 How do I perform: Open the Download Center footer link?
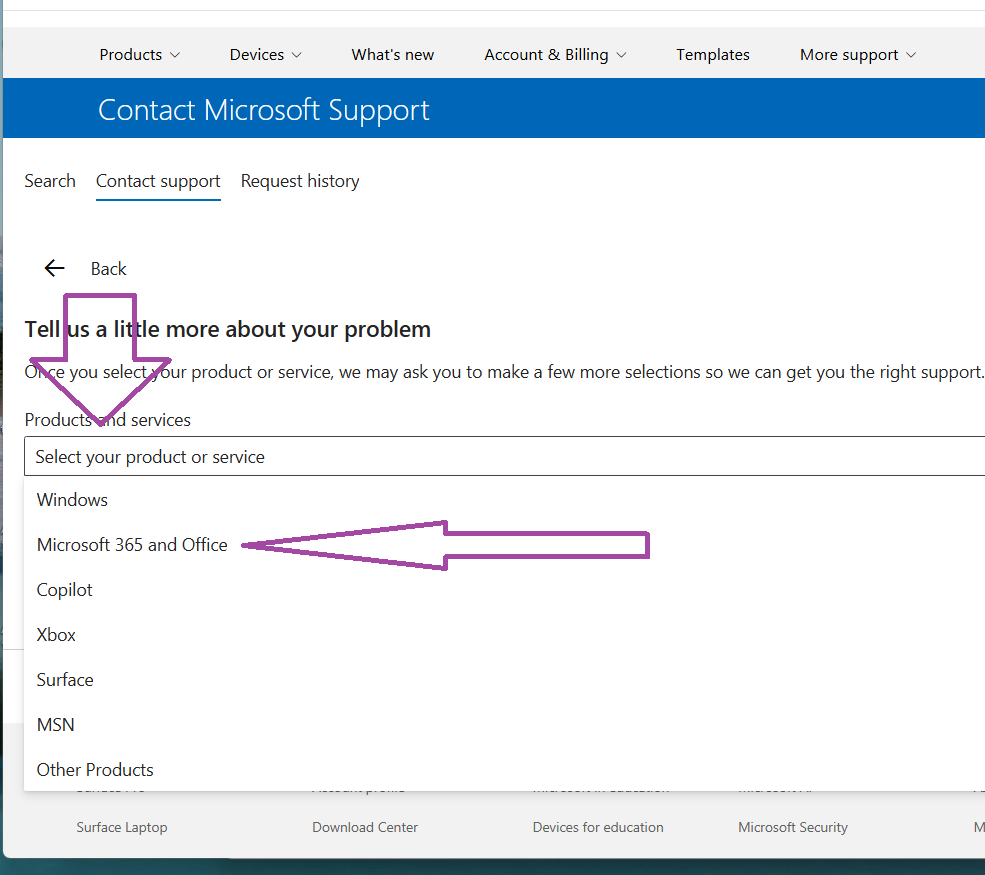365,827
